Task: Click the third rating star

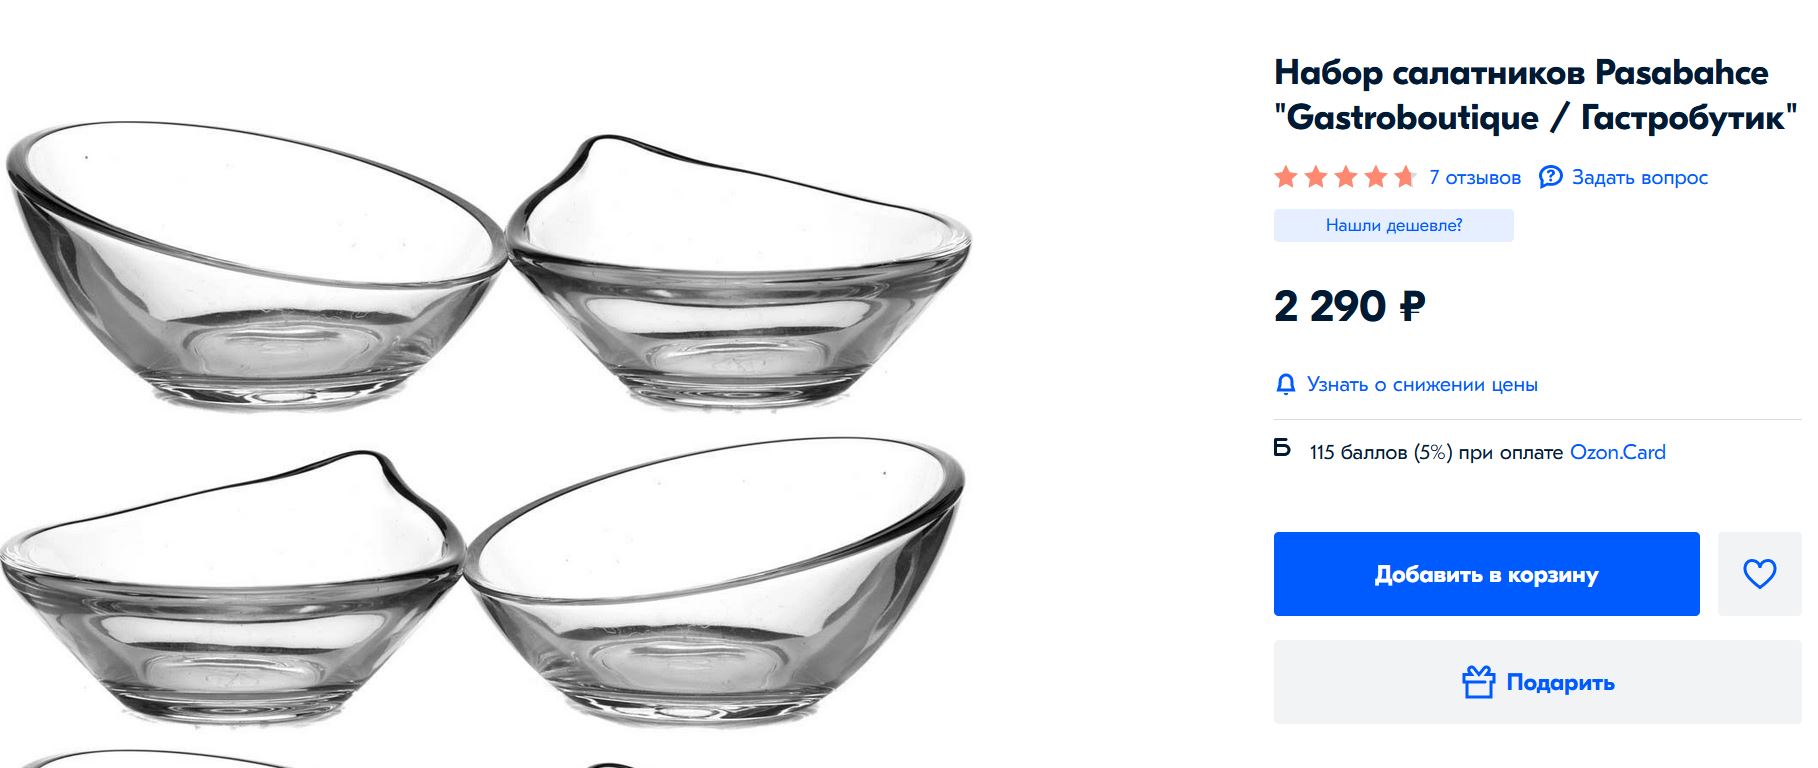Action: [1346, 178]
